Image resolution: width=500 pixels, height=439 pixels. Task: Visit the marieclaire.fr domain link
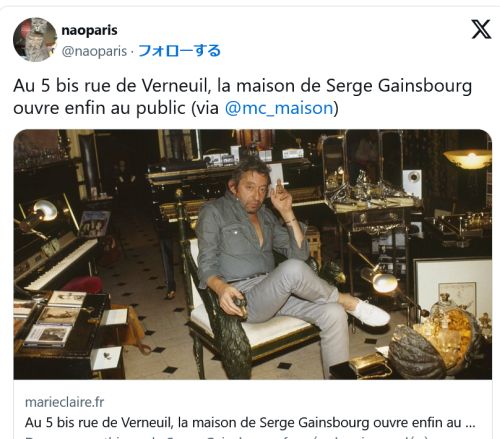click(64, 402)
